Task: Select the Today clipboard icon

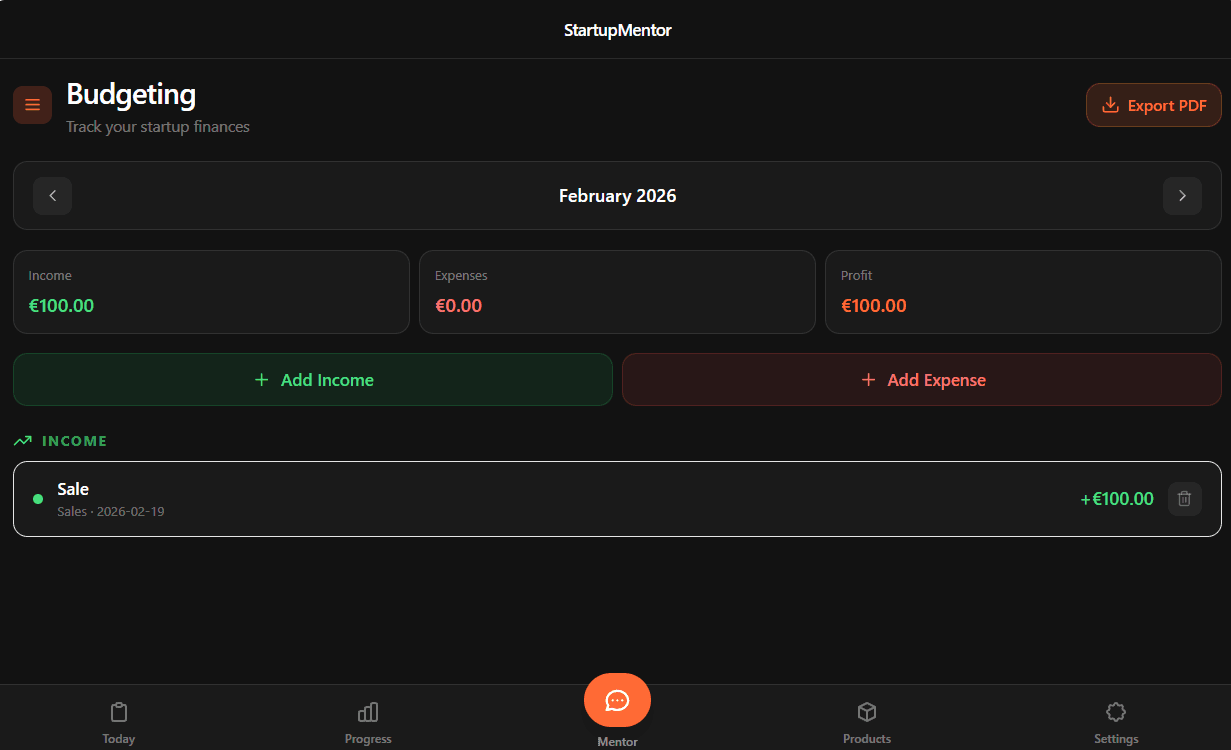Action: 119,711
